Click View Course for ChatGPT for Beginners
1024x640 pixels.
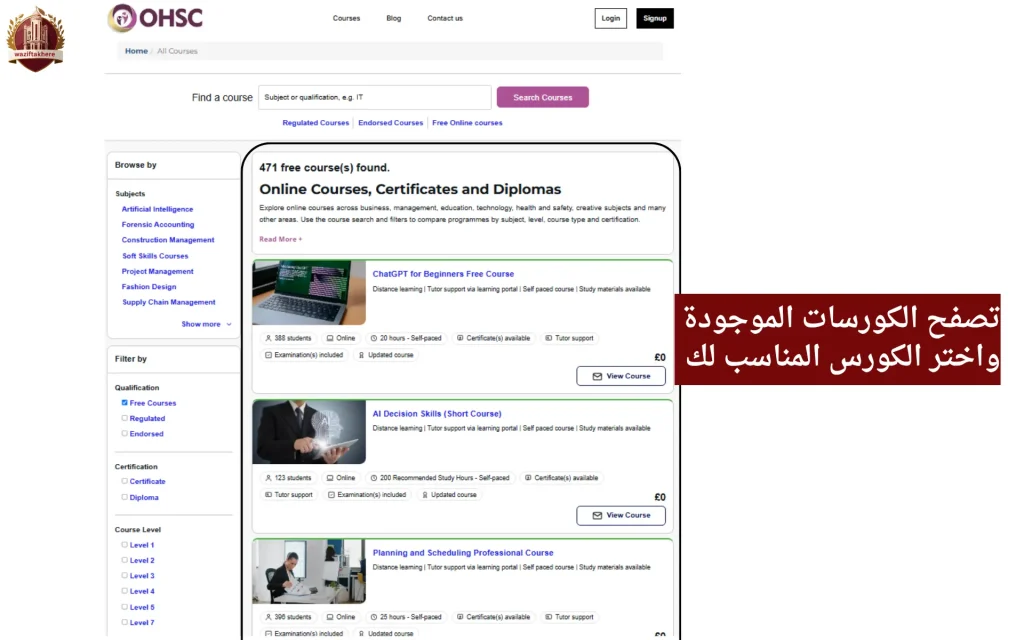tap(621, 376)
